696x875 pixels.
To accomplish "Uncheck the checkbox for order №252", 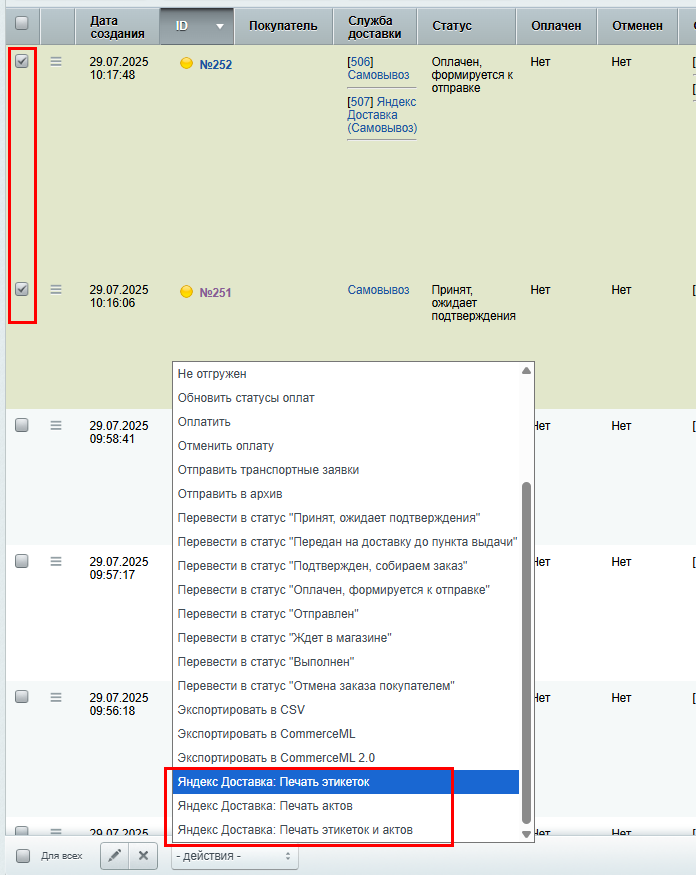I will click(22, 61).
